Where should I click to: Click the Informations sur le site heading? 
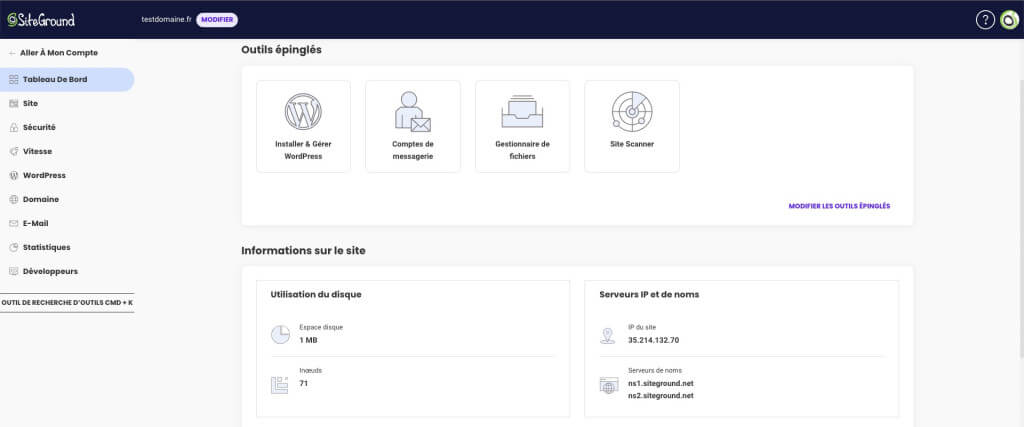(303, 251)
